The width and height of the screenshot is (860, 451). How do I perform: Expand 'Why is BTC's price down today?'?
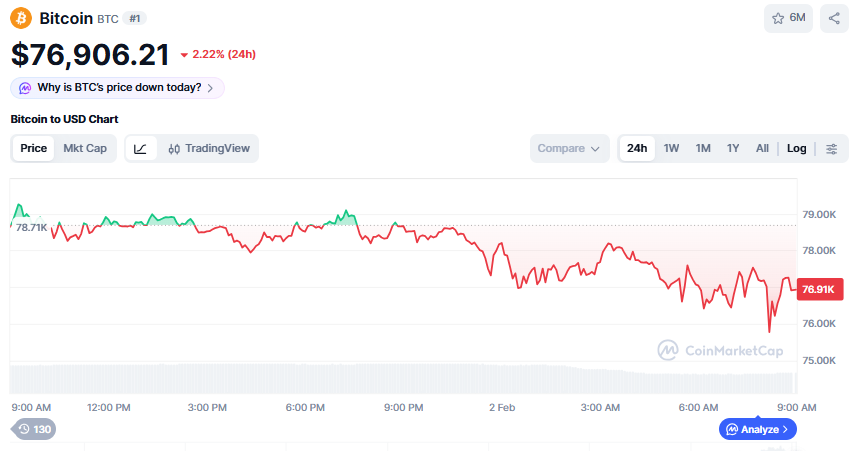pos(117,88)
